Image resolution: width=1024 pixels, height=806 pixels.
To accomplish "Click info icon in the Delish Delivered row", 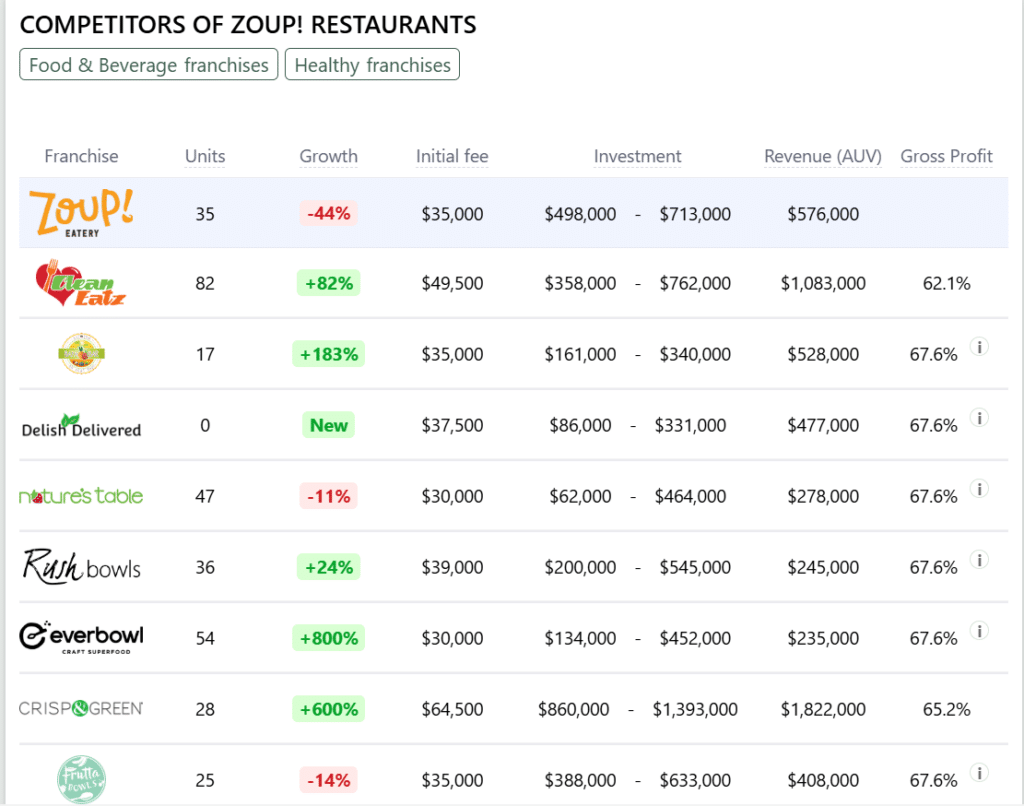I will [x=979, y=417].
